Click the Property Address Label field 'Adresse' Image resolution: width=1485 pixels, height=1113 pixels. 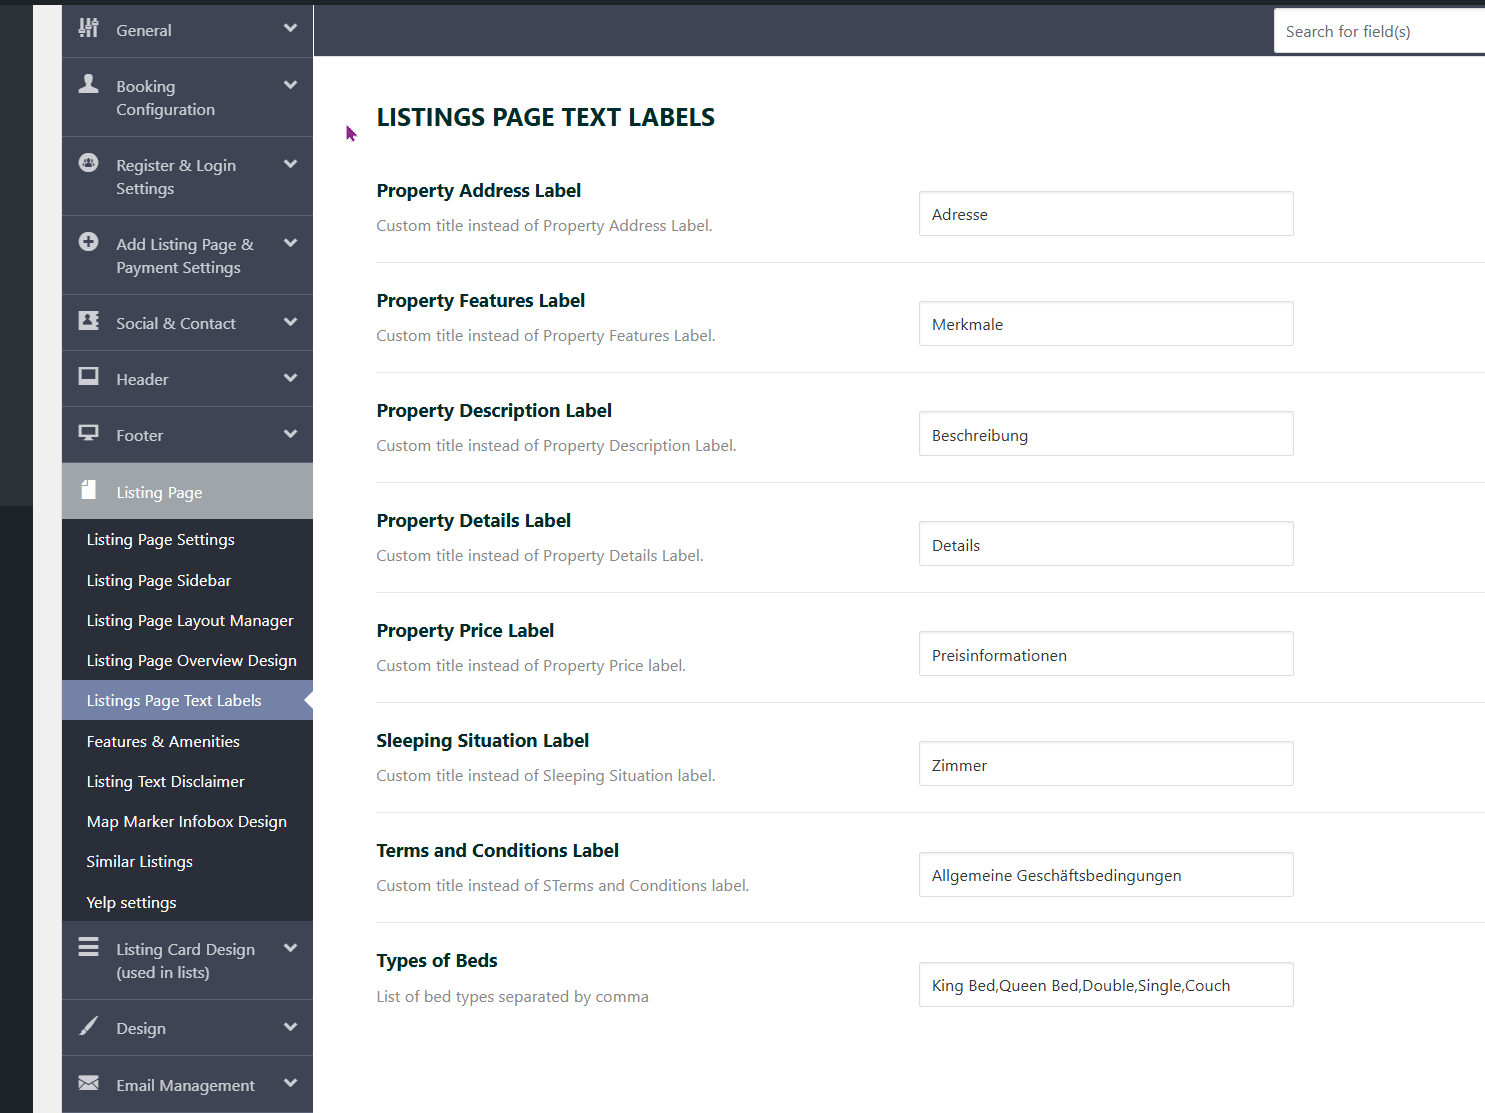pos(1106,214)
